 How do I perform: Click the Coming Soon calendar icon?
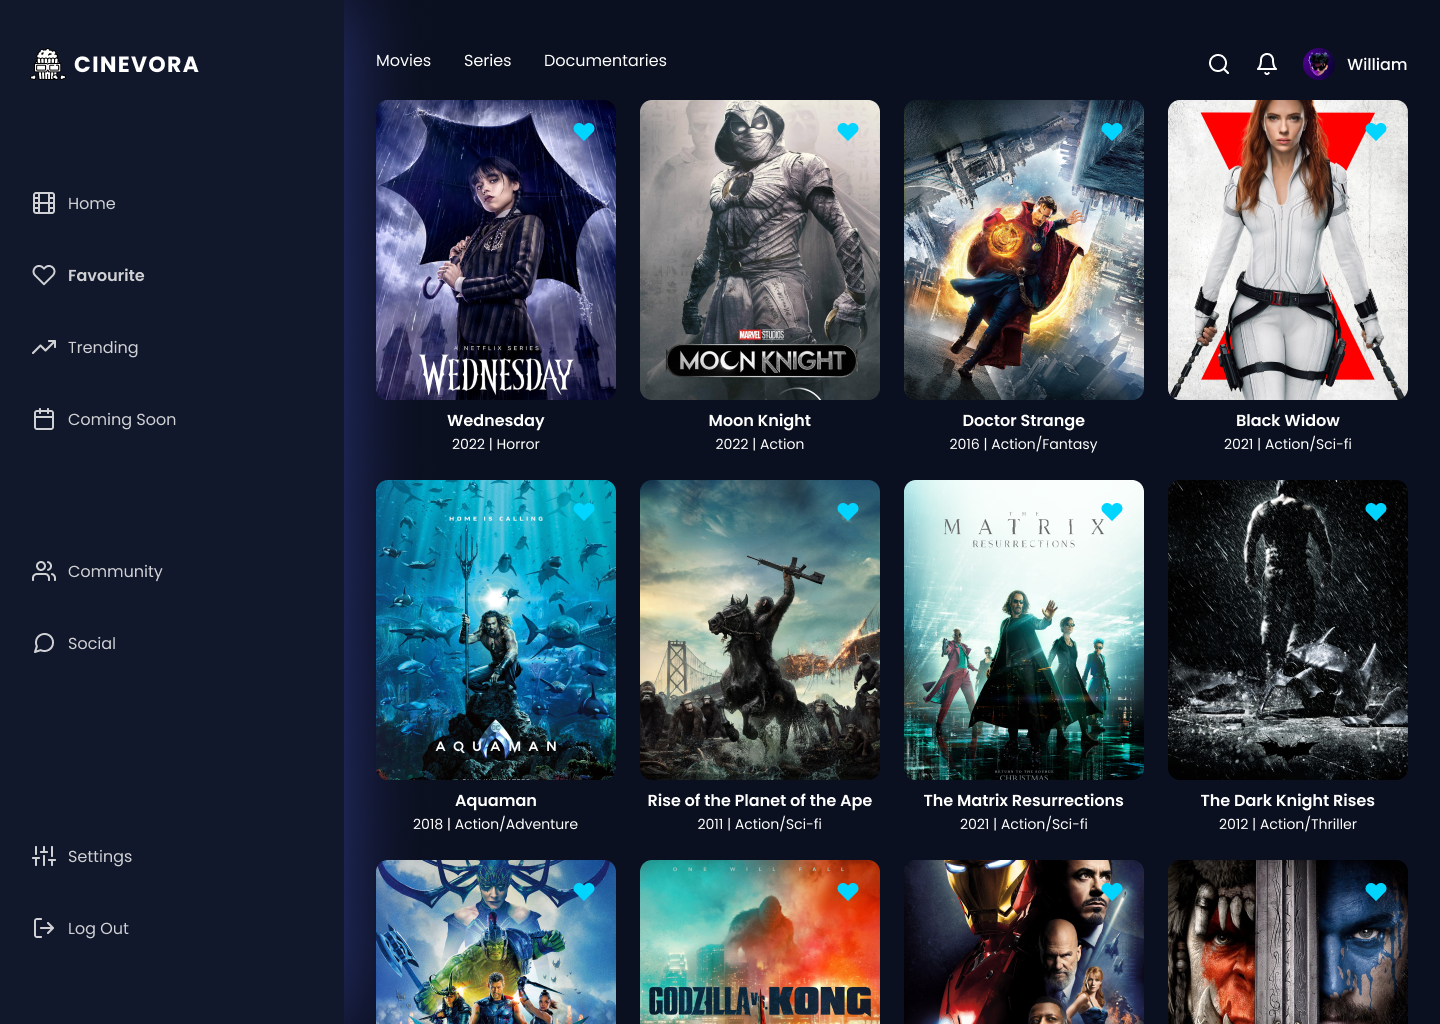coord(44,419)
